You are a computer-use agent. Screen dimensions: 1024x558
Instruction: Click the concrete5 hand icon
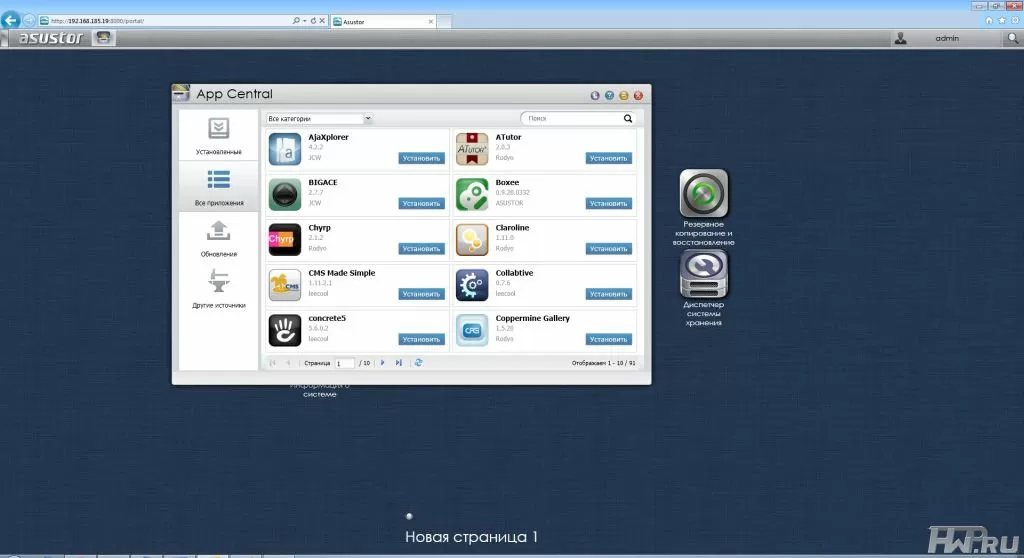pyautogui.click(x=285, y=330)
